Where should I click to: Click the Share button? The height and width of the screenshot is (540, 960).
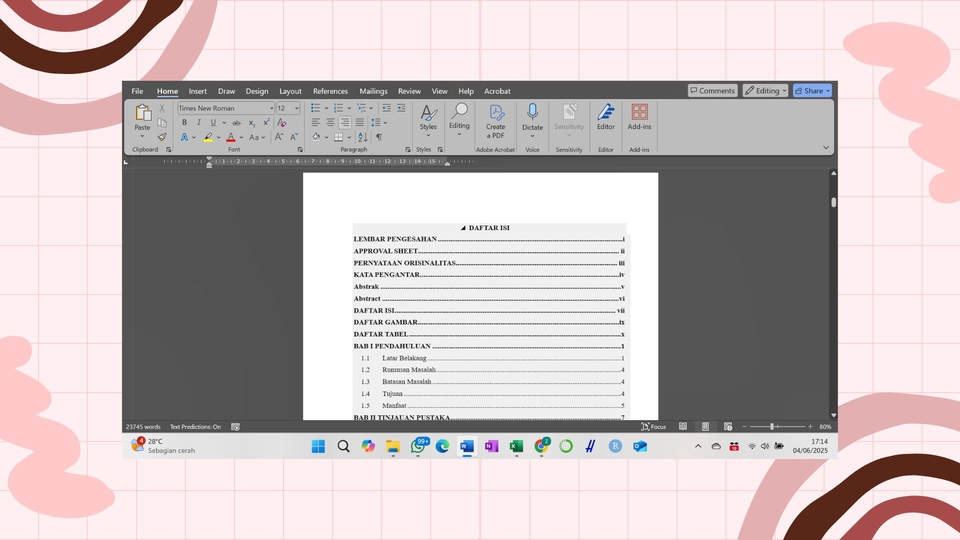coord(812,91)
